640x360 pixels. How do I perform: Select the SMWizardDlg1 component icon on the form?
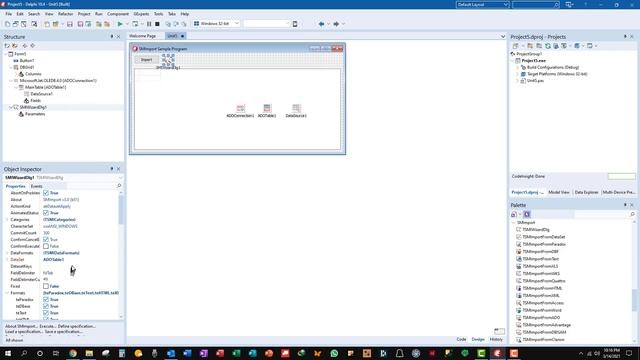(x=168, y=60)
